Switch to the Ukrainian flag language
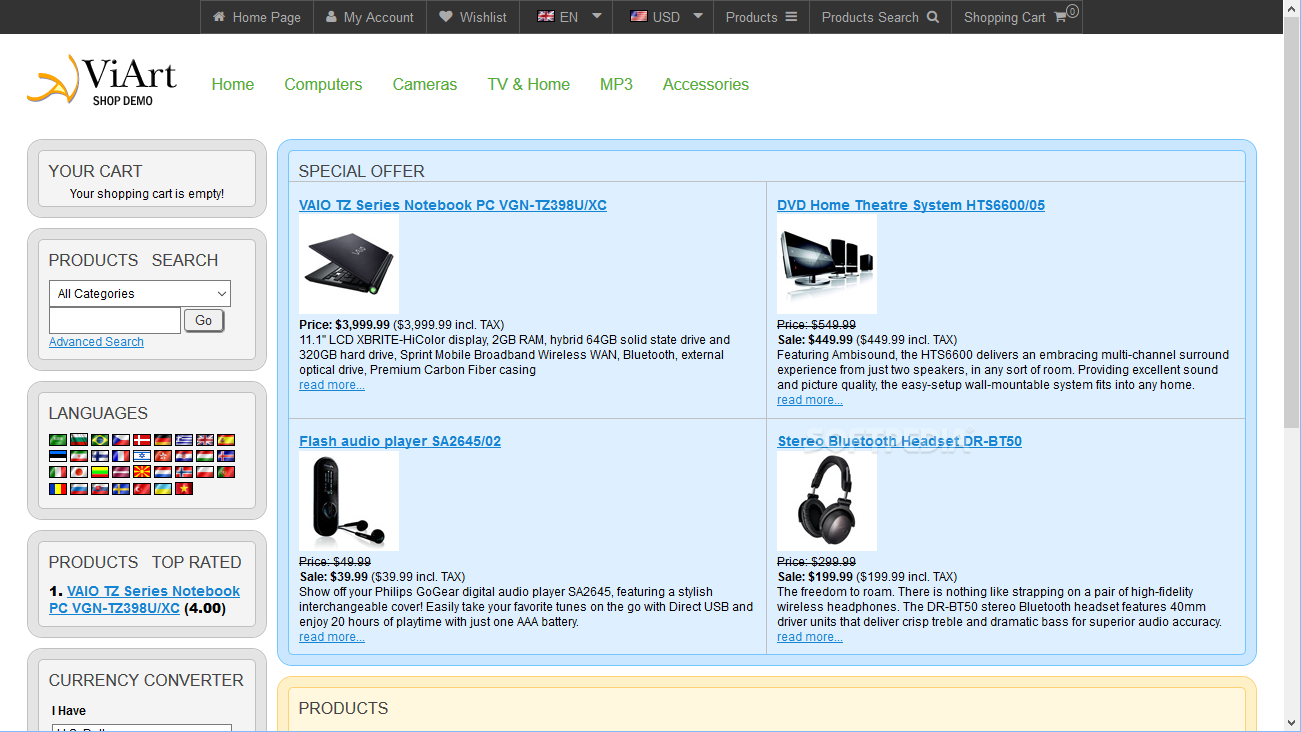 coord(163,489)
